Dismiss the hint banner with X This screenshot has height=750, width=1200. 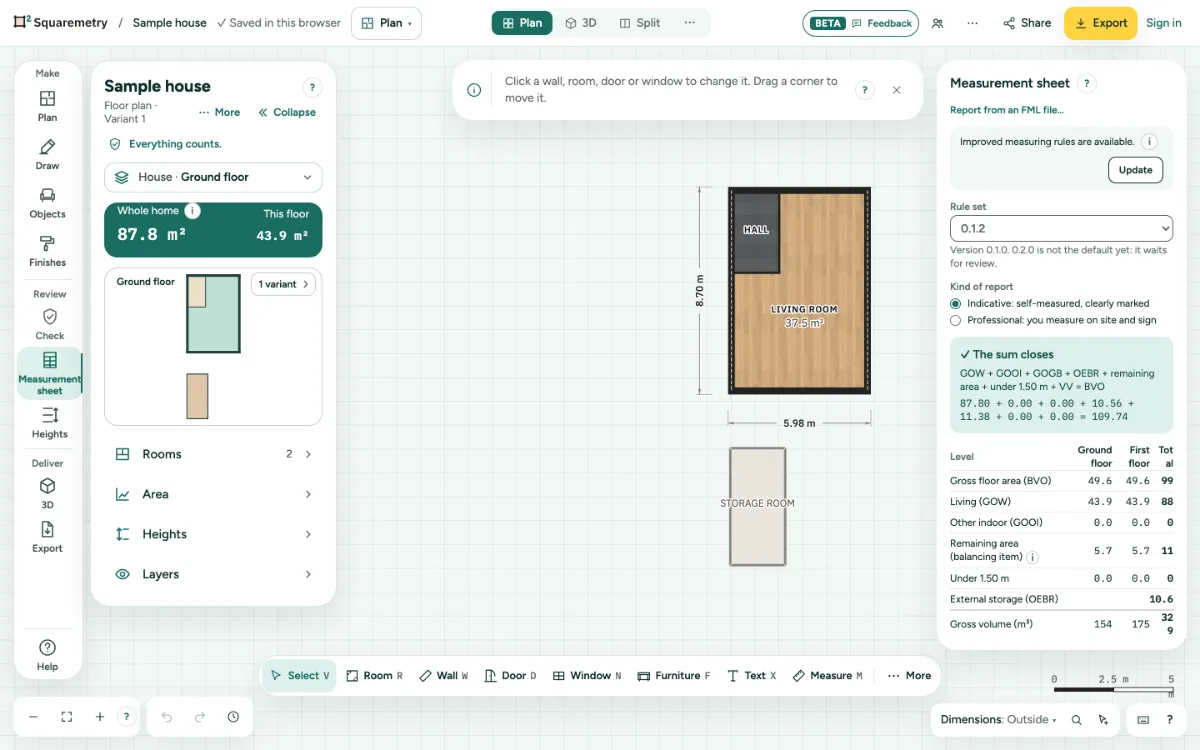(896, 90)
